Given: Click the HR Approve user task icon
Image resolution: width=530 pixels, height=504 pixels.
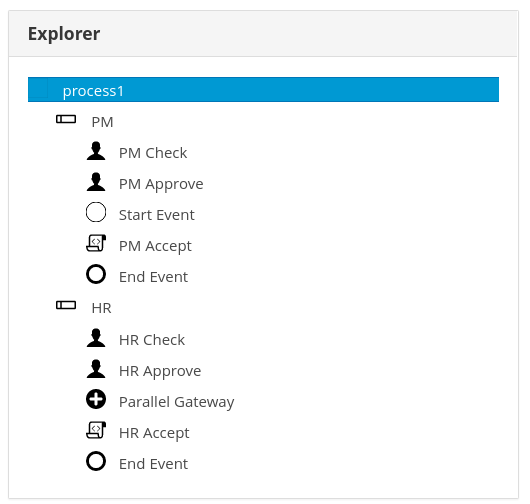Looking at the screenshot, I should click(x=96, y=369).
